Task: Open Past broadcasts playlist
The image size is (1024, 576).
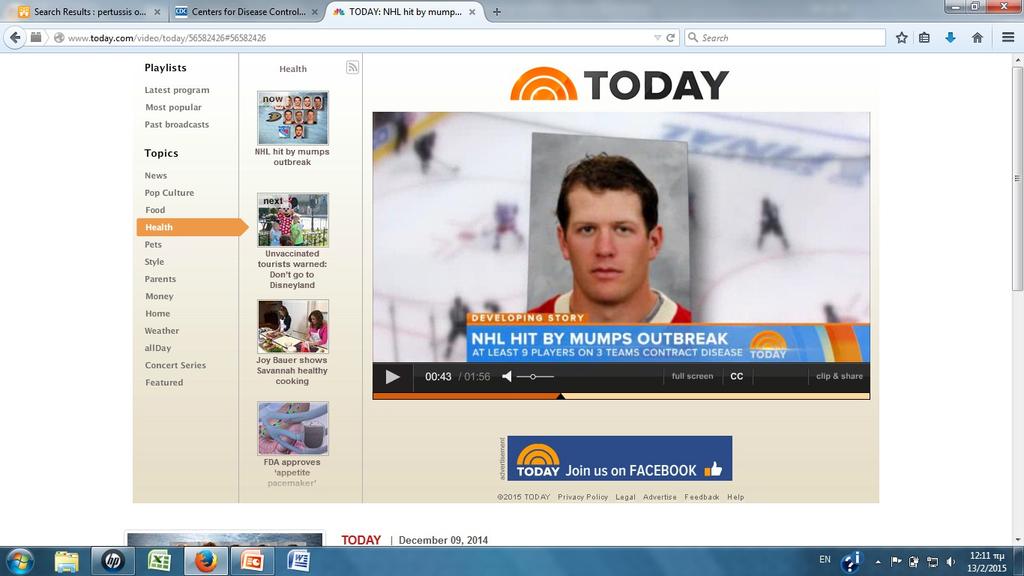Action: [x=177, y=125]
